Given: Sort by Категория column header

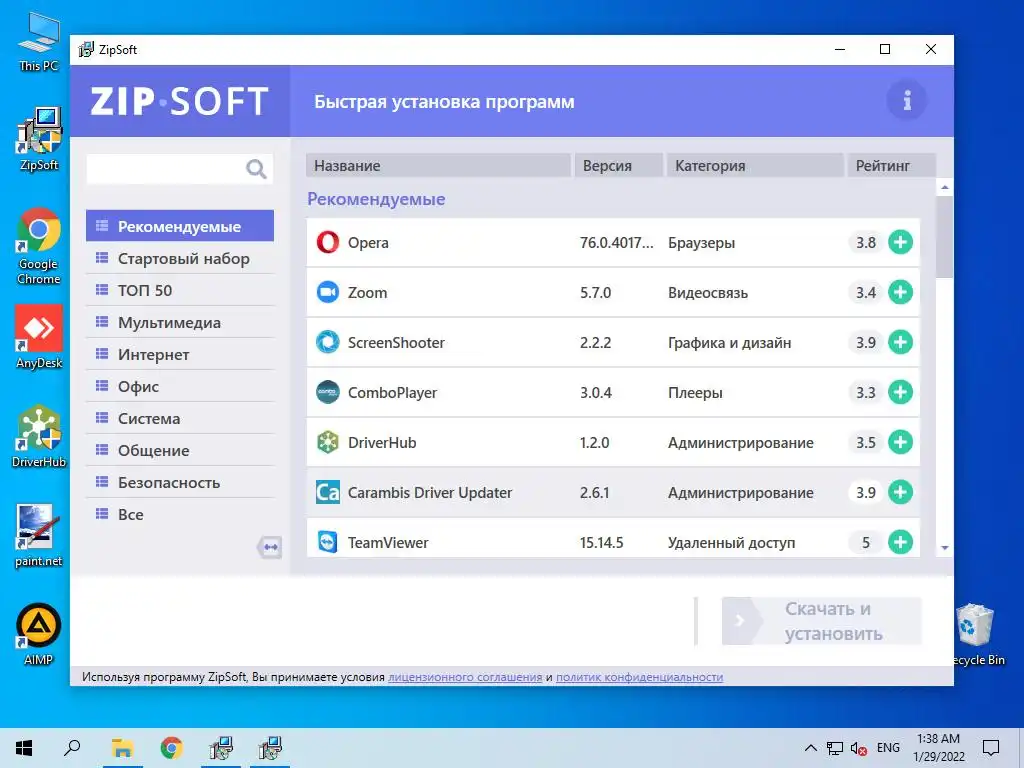Looking at the screenshot, I should point(755,165).
